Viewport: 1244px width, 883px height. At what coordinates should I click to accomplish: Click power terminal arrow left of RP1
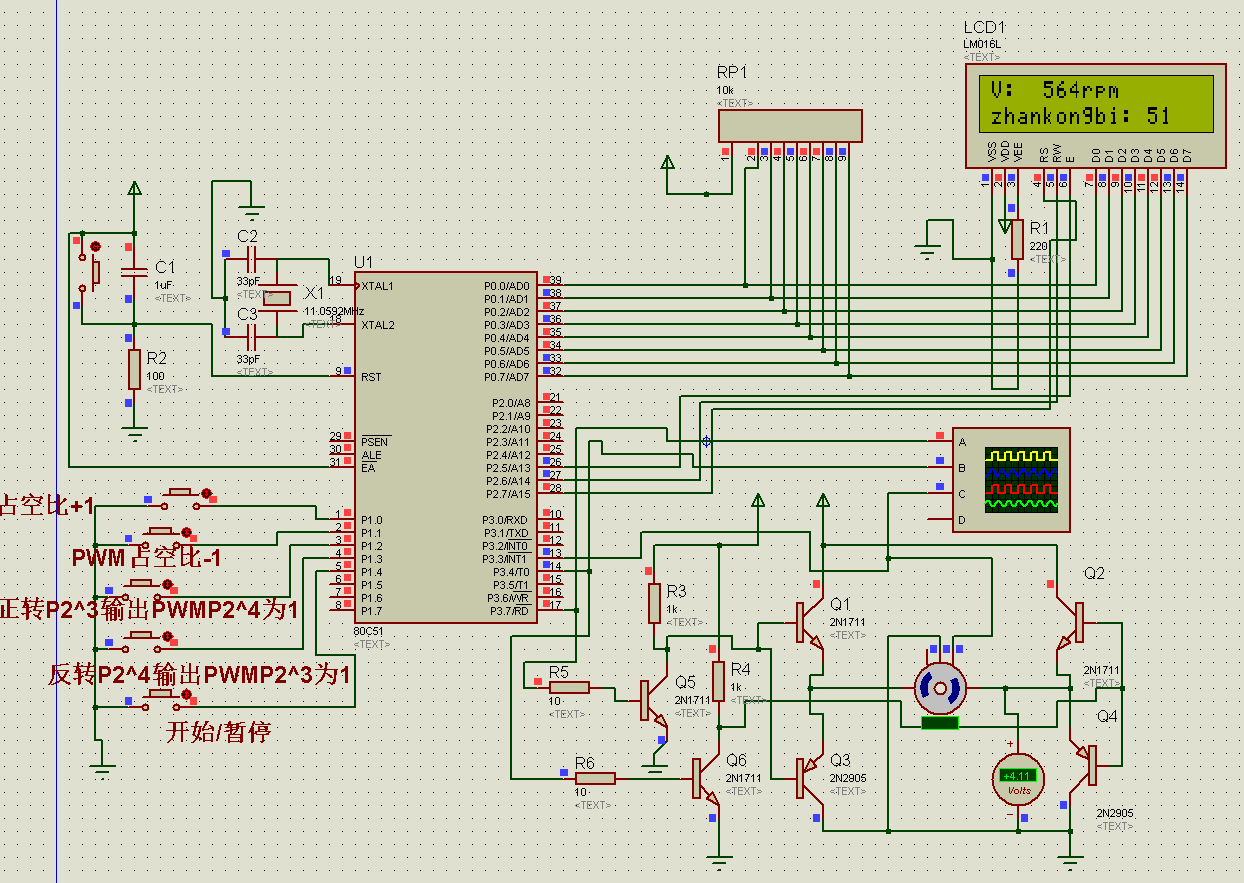point(668,164)
